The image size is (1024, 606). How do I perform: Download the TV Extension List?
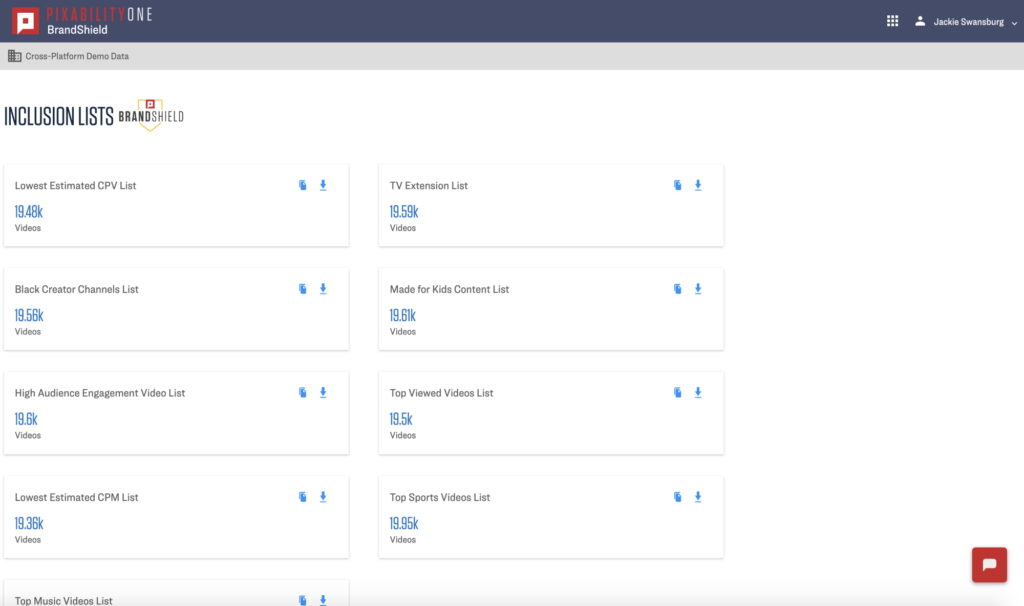698,185
